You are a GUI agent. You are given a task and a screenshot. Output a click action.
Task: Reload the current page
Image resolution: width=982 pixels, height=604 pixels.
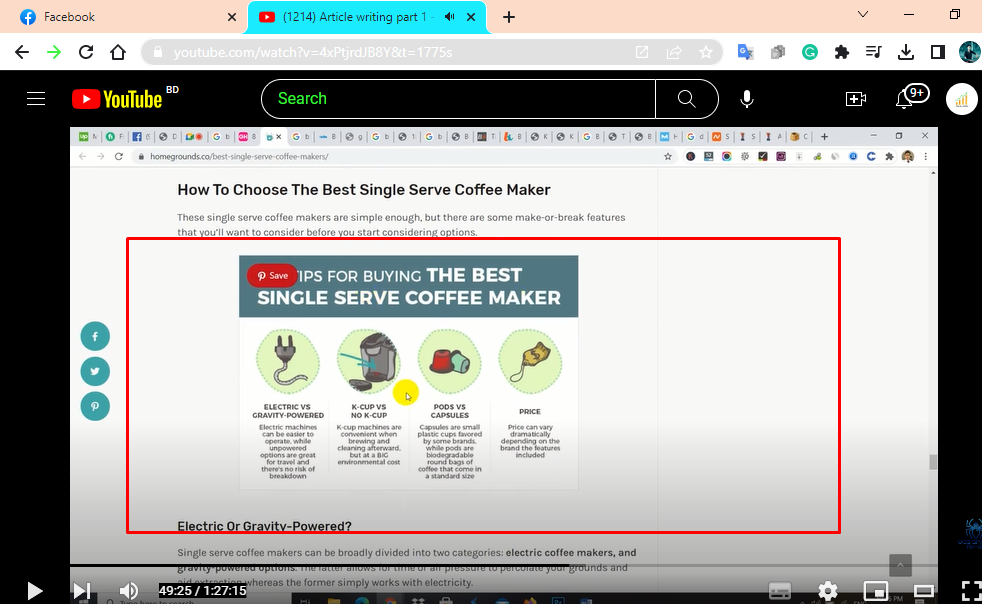tap(86, 52)
